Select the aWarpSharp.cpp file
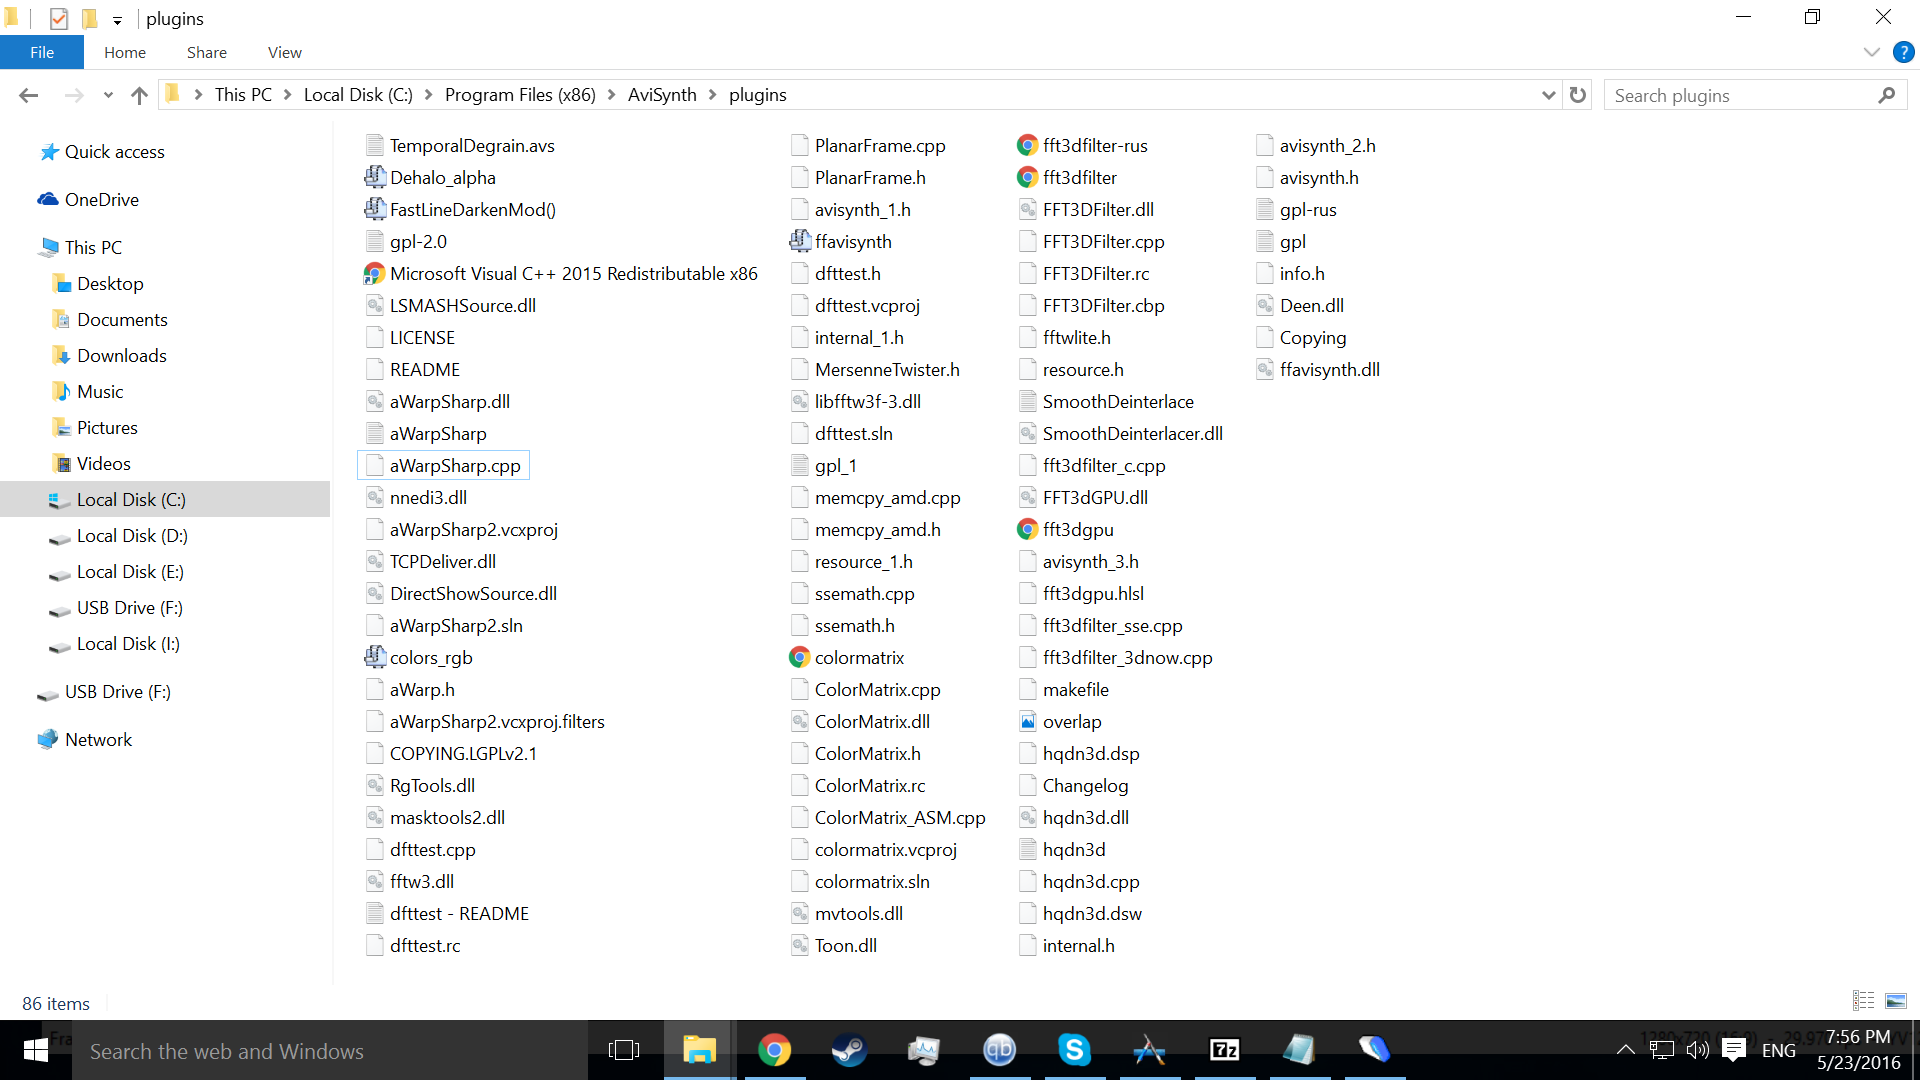Viewport: 1920px width, 1080px height. pyautogui.click(x=443, y=465)
